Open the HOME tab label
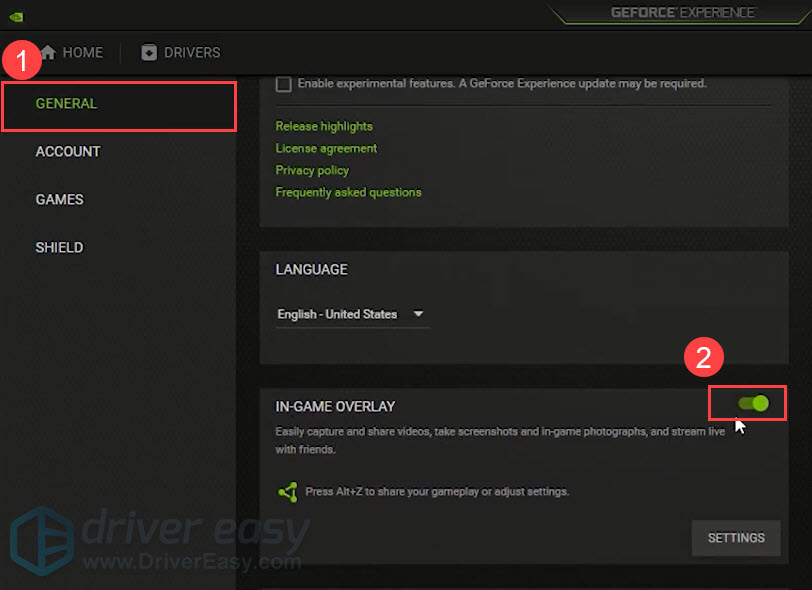The image size is (812, 590). [83, 53]
